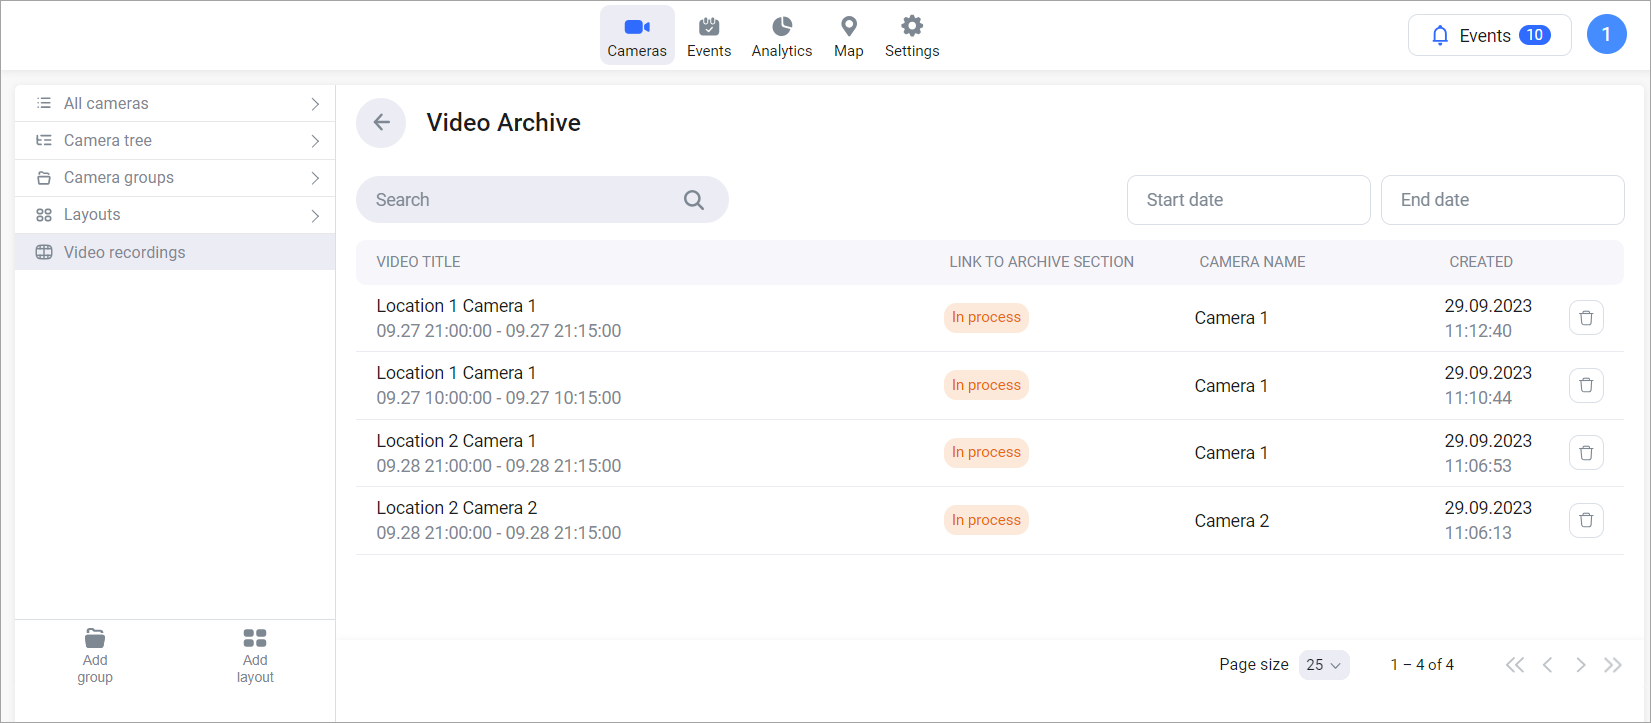Click the back arrow beside Video Archive
The width and height of the screenshot is (1651, 723).
381,123
